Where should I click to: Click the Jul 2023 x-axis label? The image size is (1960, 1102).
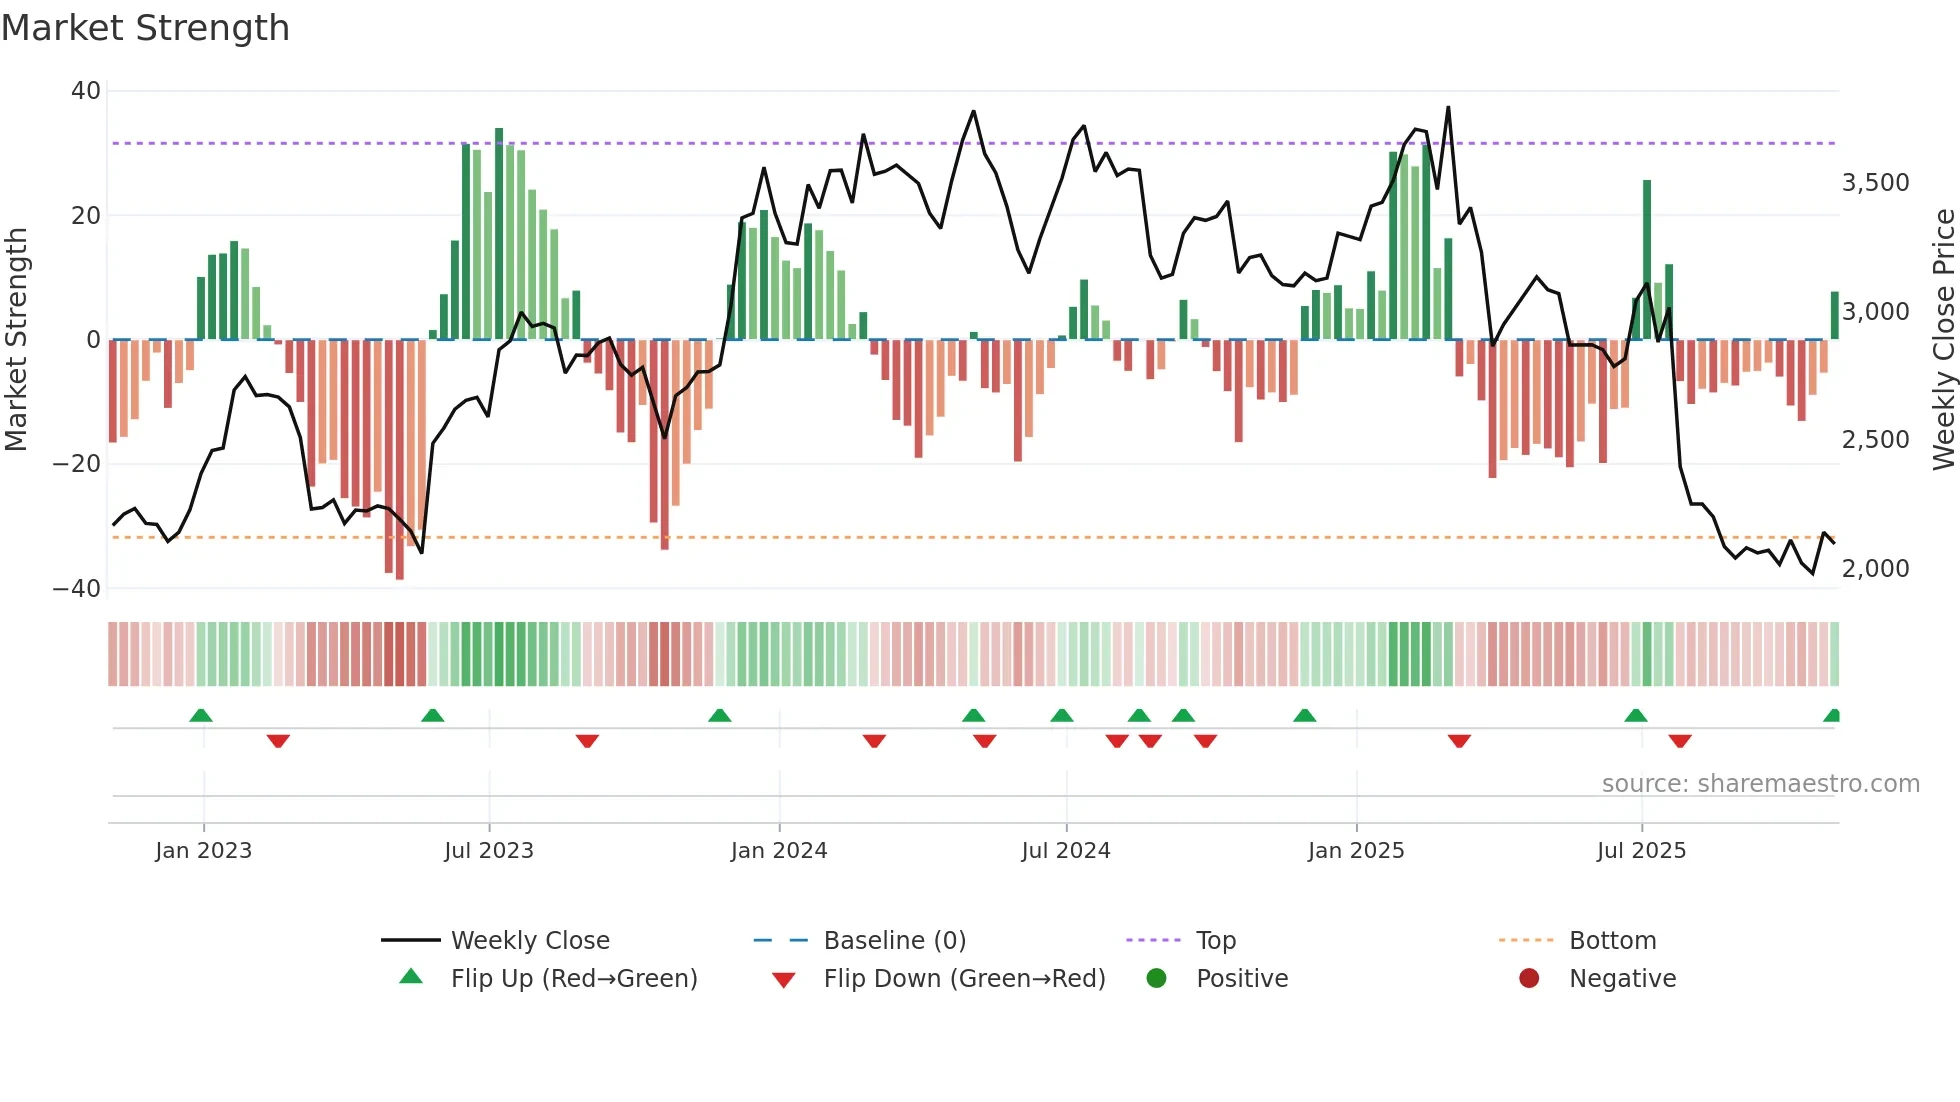click(489, 851)
